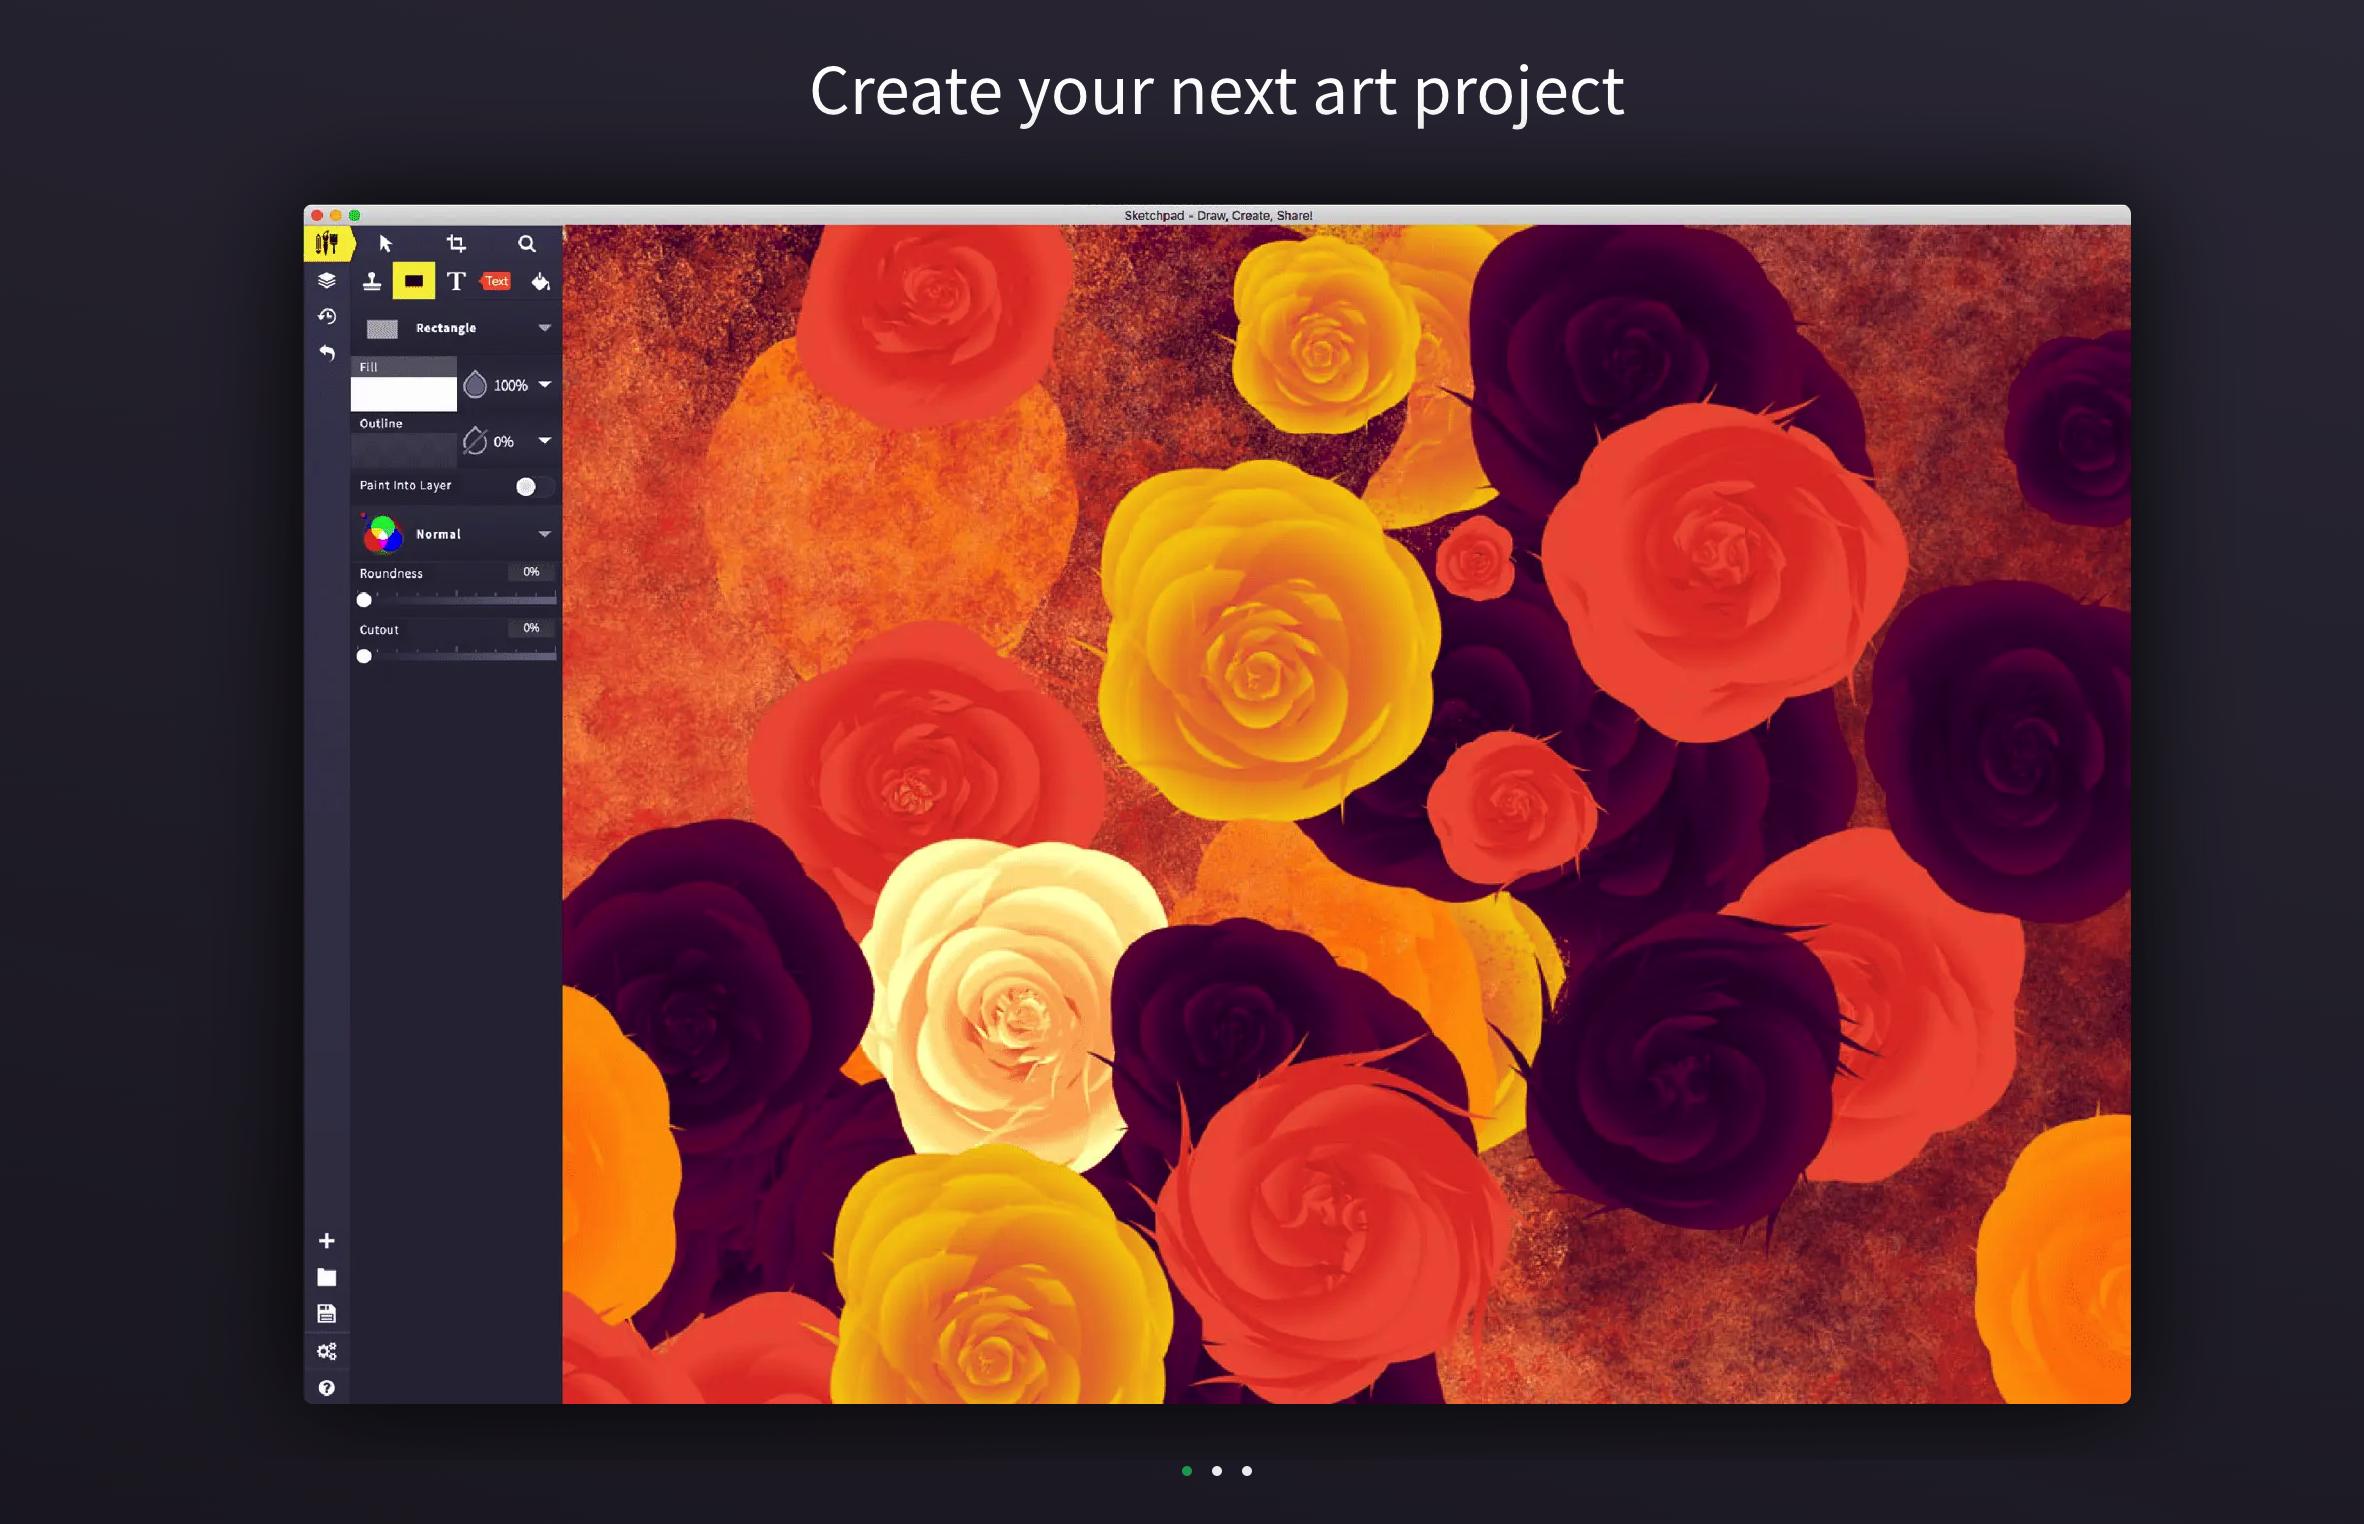Activate the crop tool

click(456, 244)
